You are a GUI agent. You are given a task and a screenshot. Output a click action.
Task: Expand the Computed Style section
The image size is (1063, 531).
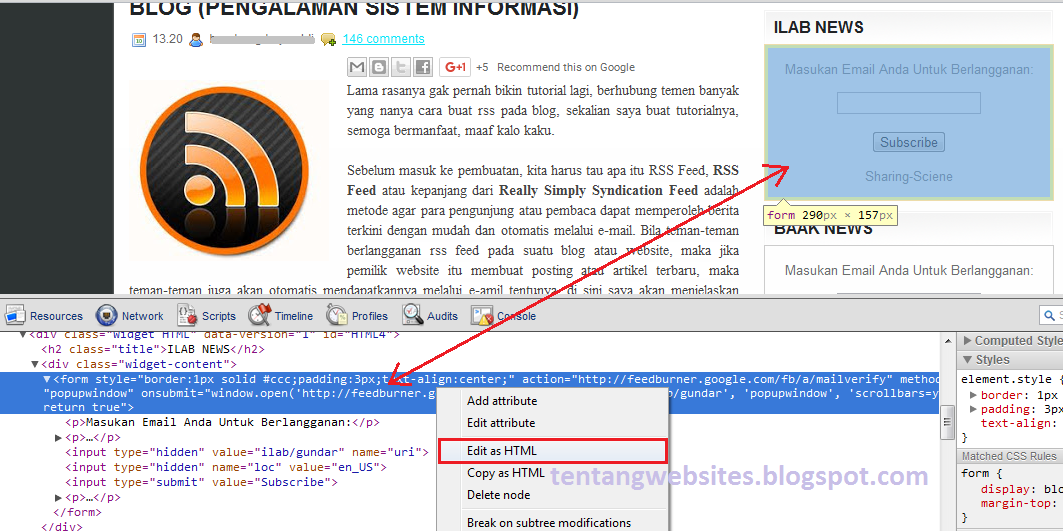(967, 341)
